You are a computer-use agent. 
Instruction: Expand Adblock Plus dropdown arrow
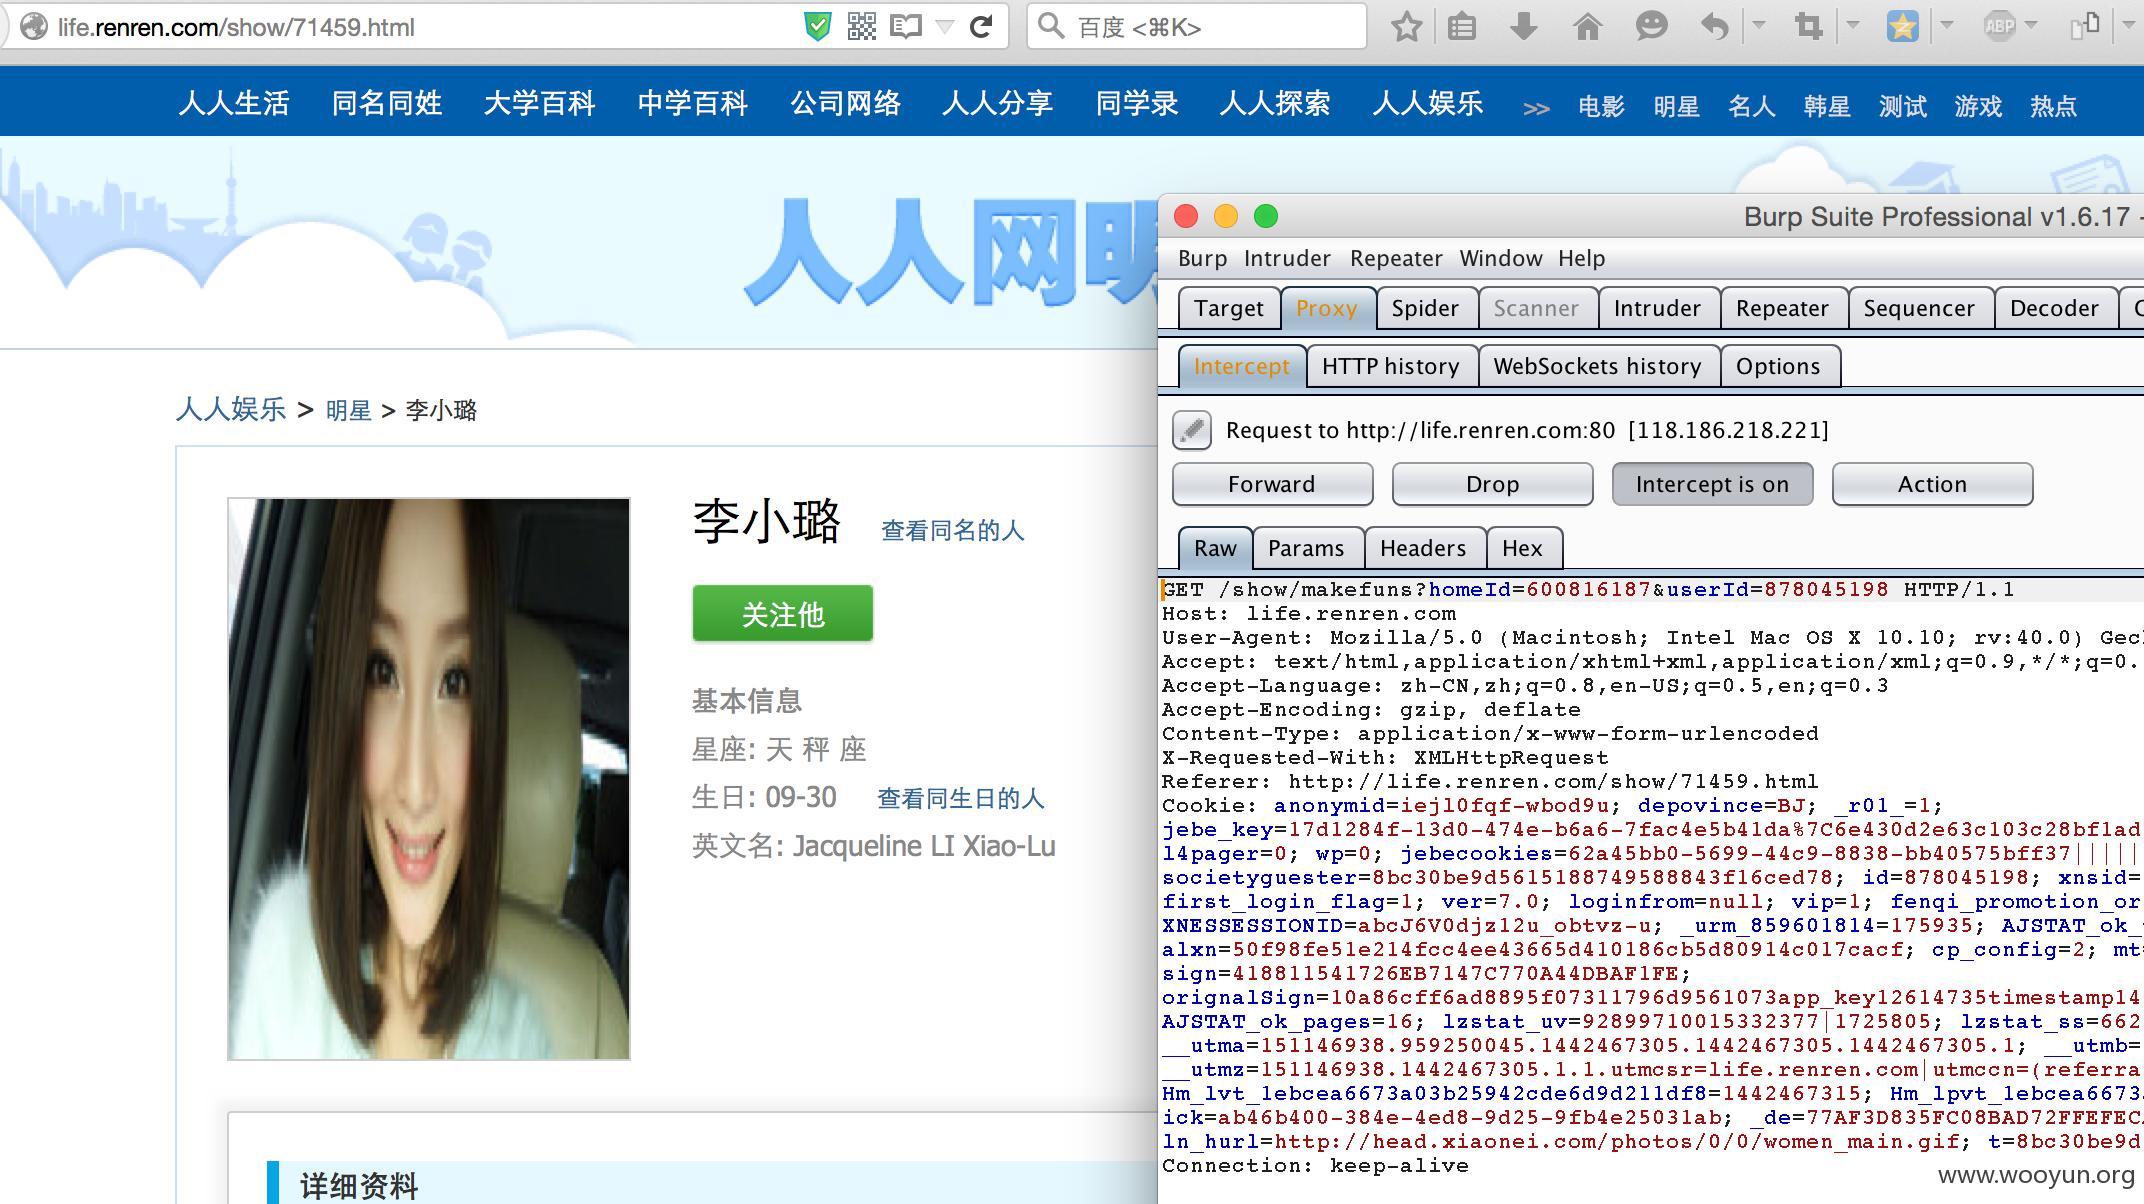pyautogui.click(x=2030, y=25)
